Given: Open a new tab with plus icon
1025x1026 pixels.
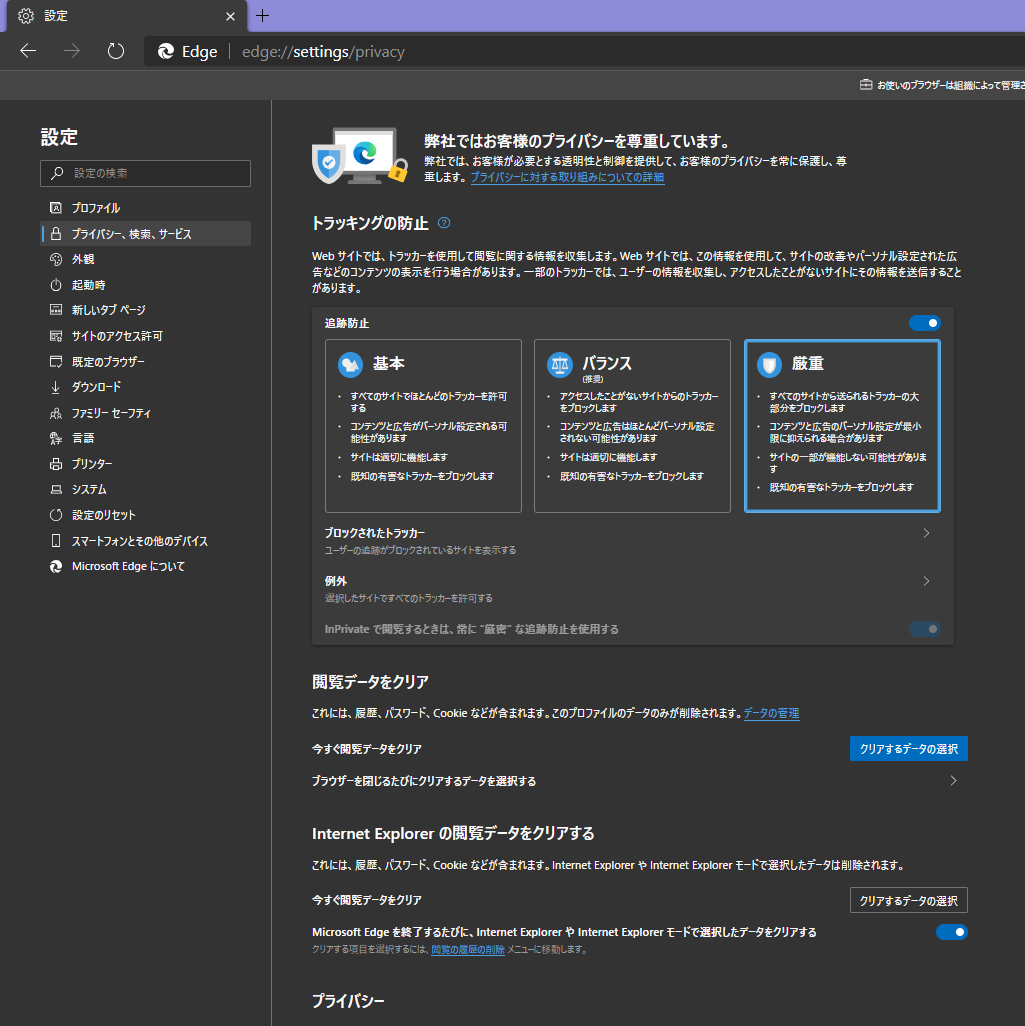Looking at the screenshot, I should click(x=262, y=16).
